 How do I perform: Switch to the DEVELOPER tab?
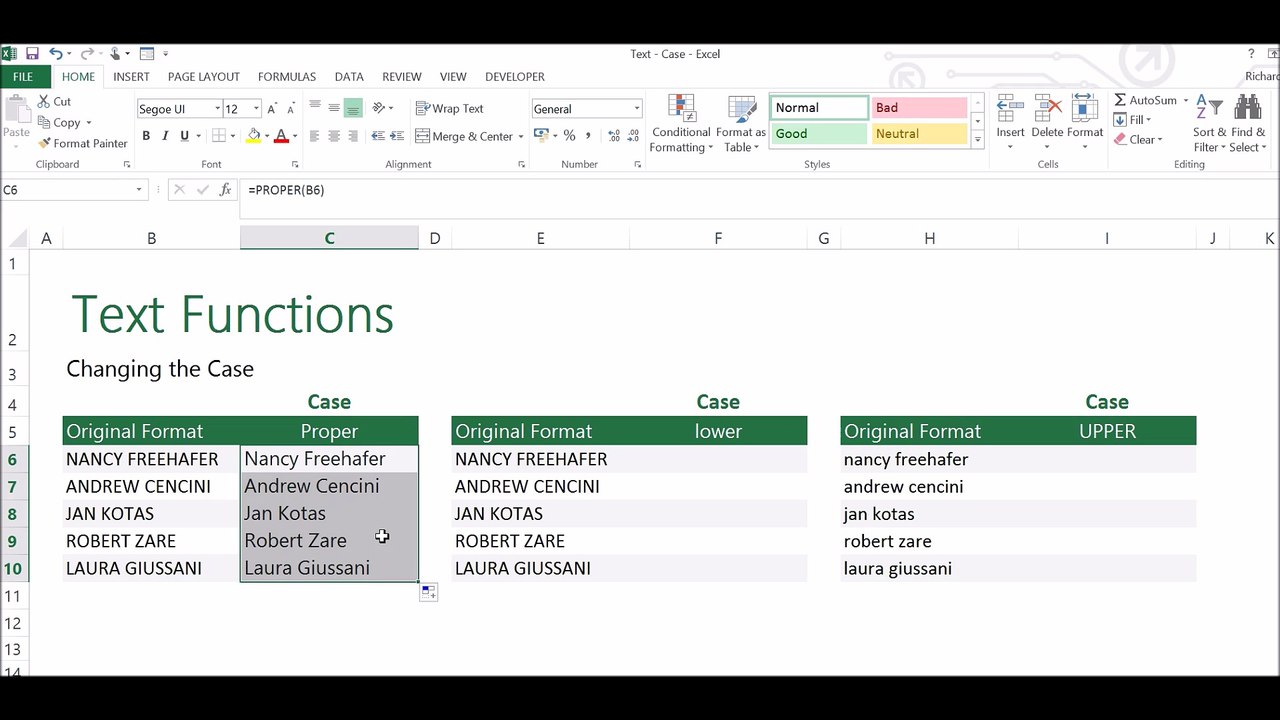coord(515,77)
